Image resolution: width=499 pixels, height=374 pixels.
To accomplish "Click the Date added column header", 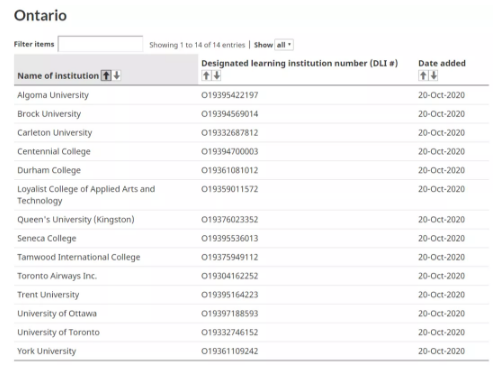I will click(x=442, y=63).
